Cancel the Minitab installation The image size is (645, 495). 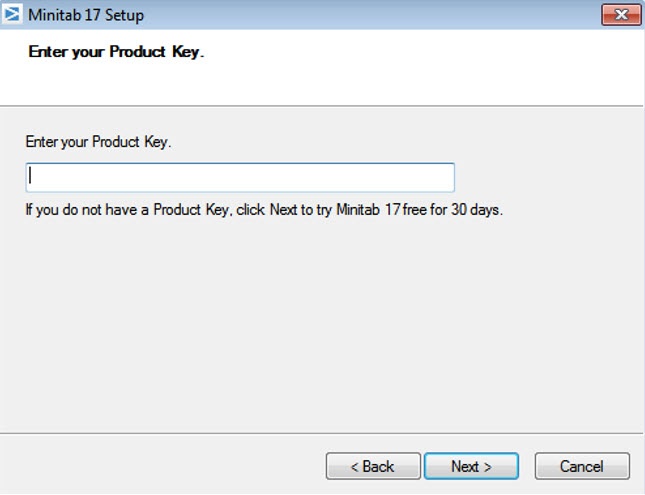click(582, 466)
